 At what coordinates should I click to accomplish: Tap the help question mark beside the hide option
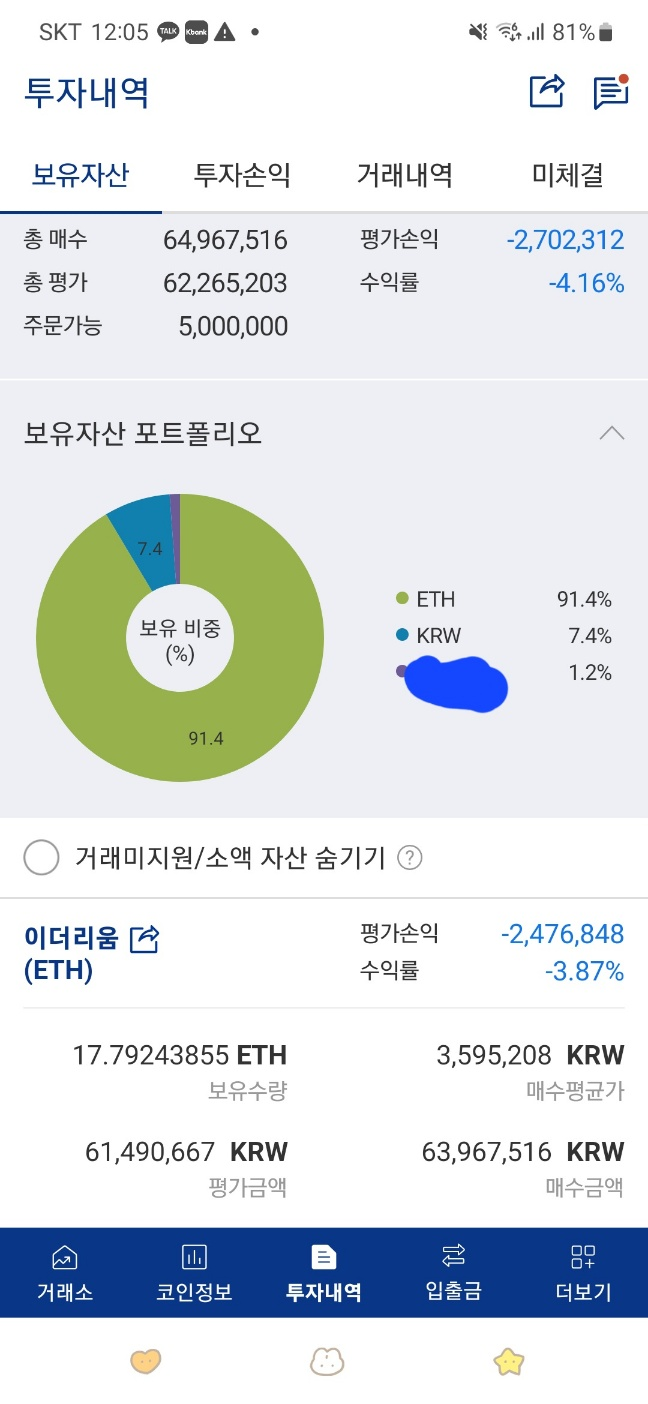tap(409, 857)
